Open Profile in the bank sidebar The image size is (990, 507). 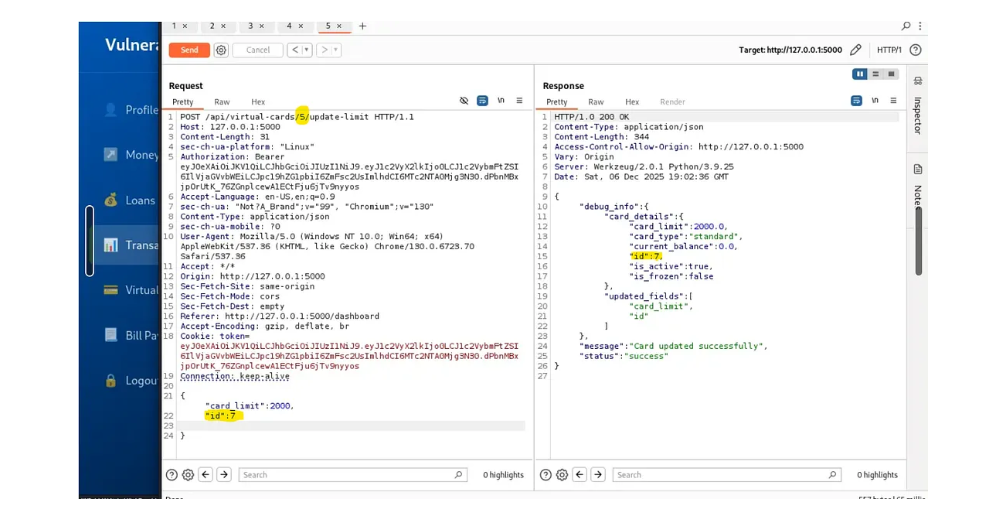(x=141, y=110)
